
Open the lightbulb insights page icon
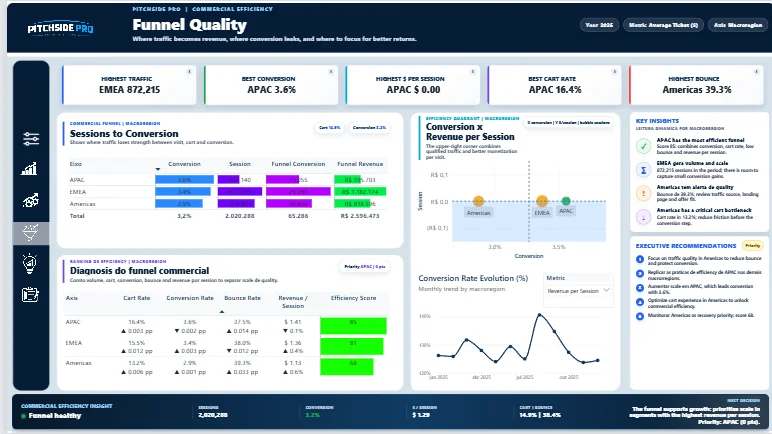pyautogui.click(x=30, y=264)
